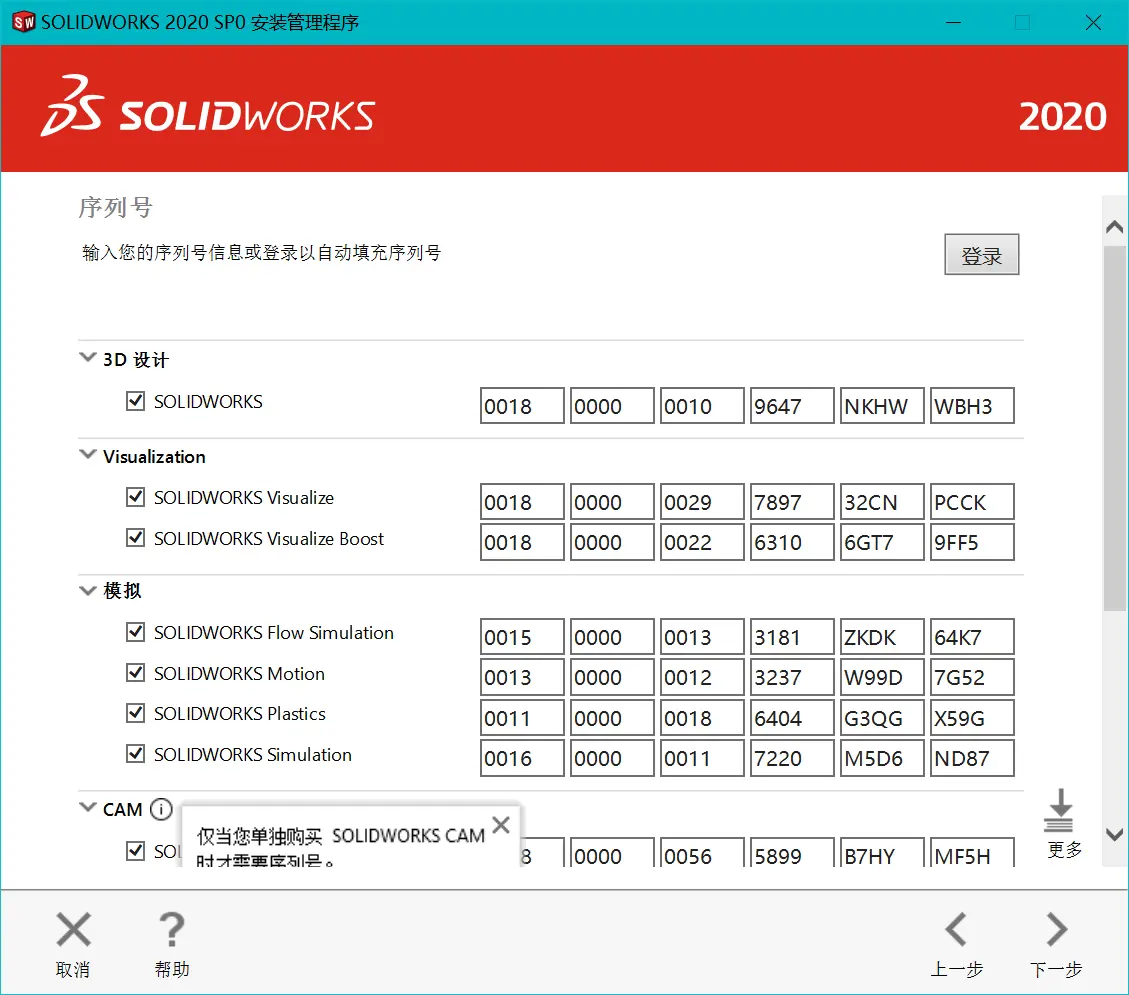Screen dimensions: 1129x995
Task: Uncheck SOLIDWORKS Motion checkbox
Action: click(135, 672)
